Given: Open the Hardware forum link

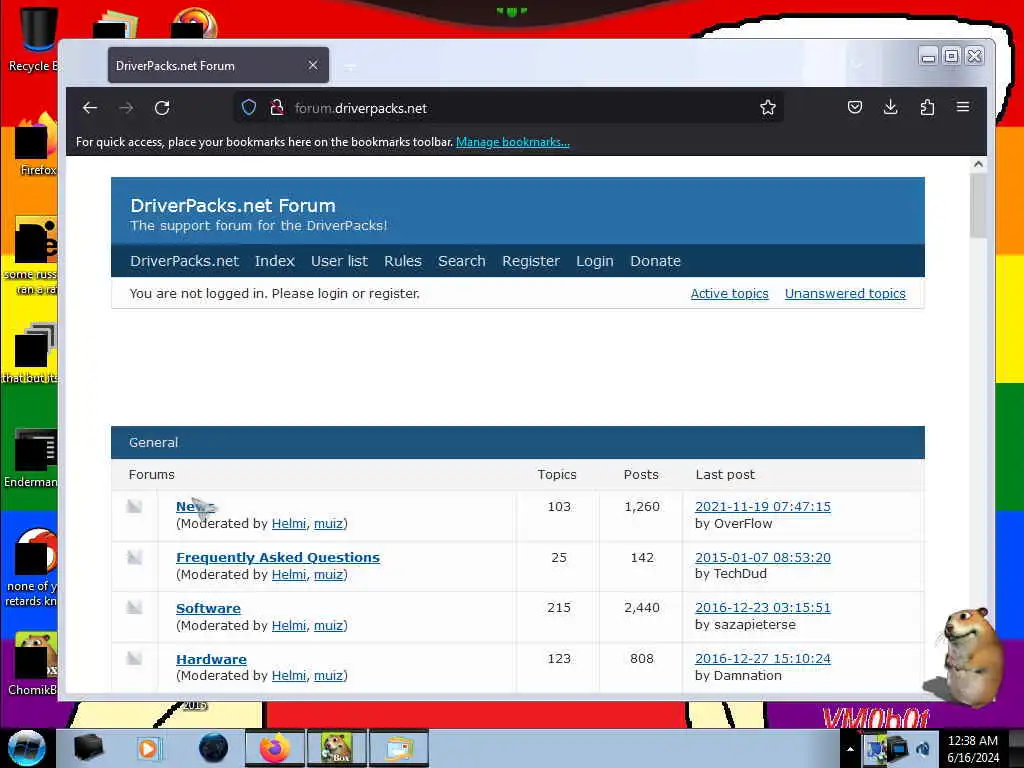Looking at the screenshot, I should click(x=212, y=659).
